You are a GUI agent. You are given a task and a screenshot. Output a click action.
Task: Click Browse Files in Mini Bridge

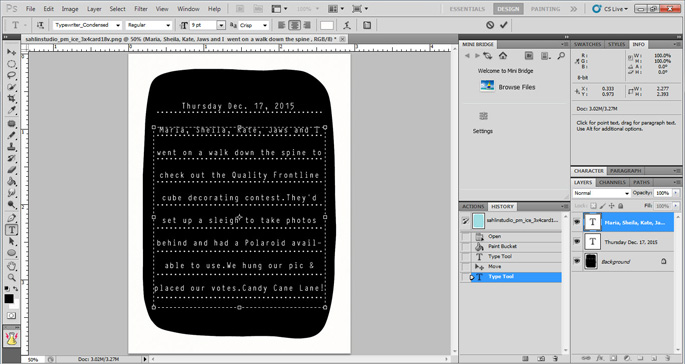[517, 87]
